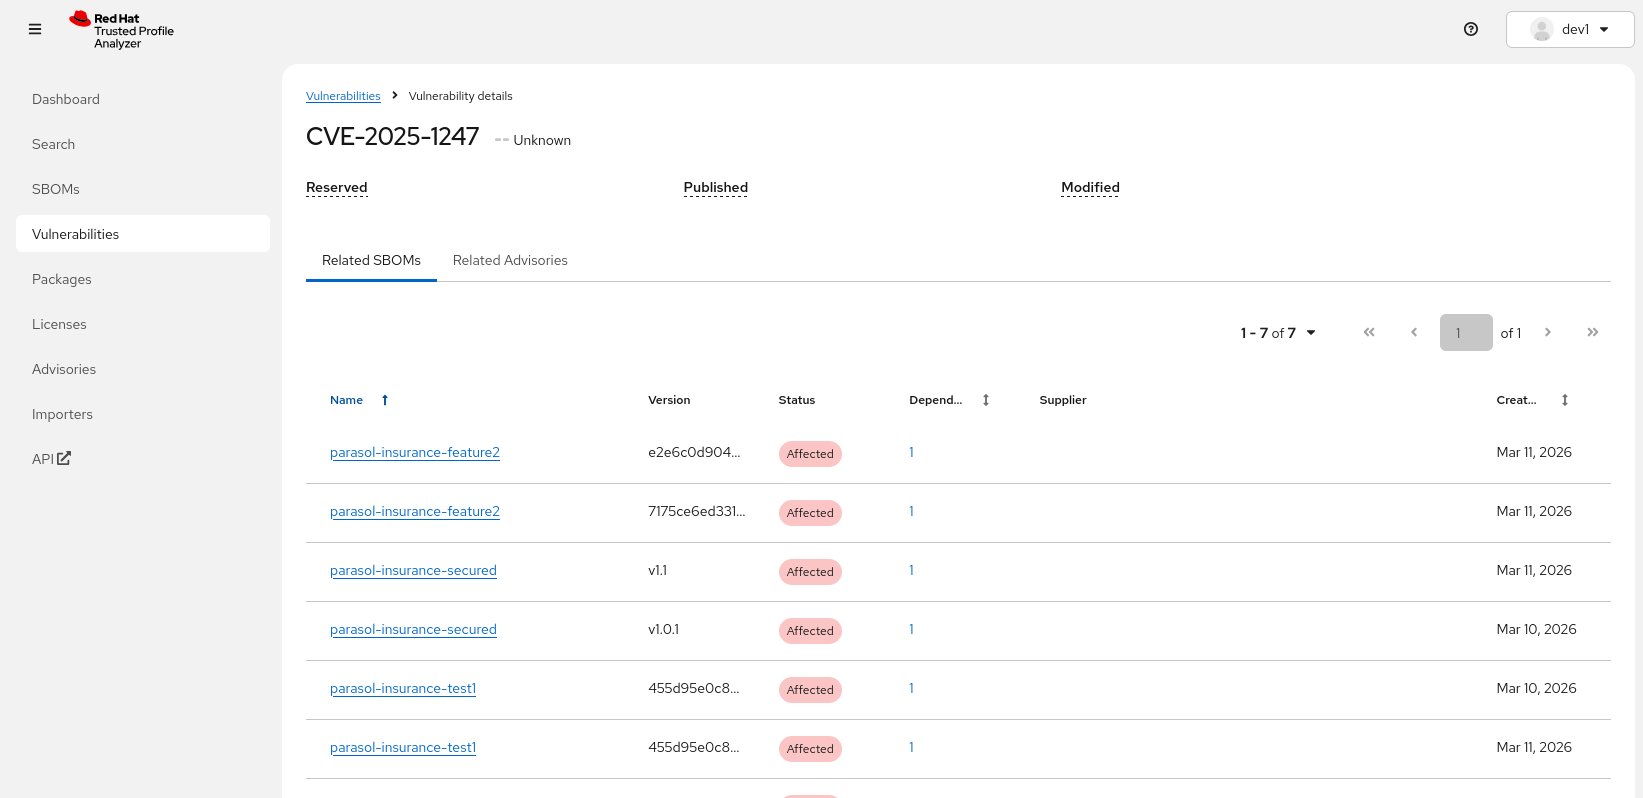Click the Unknown severity label
The width and height of the screenshot is (1643, 798).
pyautogui.click(x=542, y=140)
